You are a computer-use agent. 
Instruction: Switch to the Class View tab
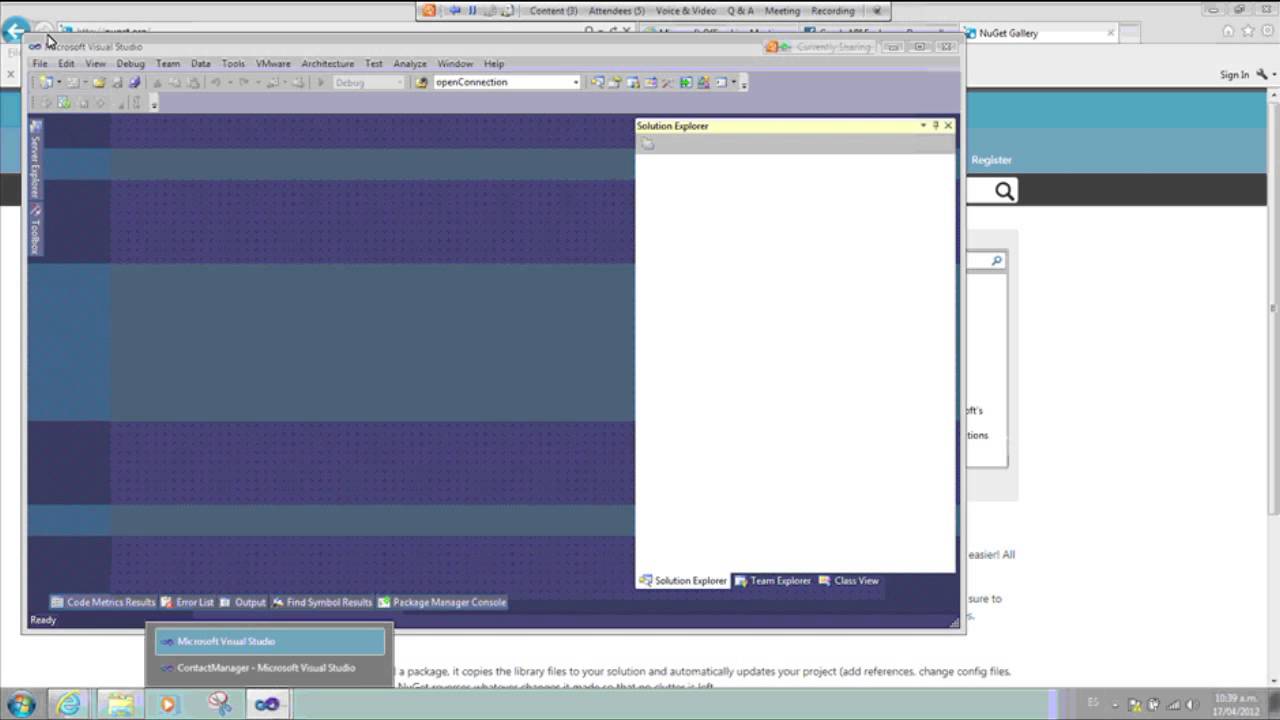[848, 581]
